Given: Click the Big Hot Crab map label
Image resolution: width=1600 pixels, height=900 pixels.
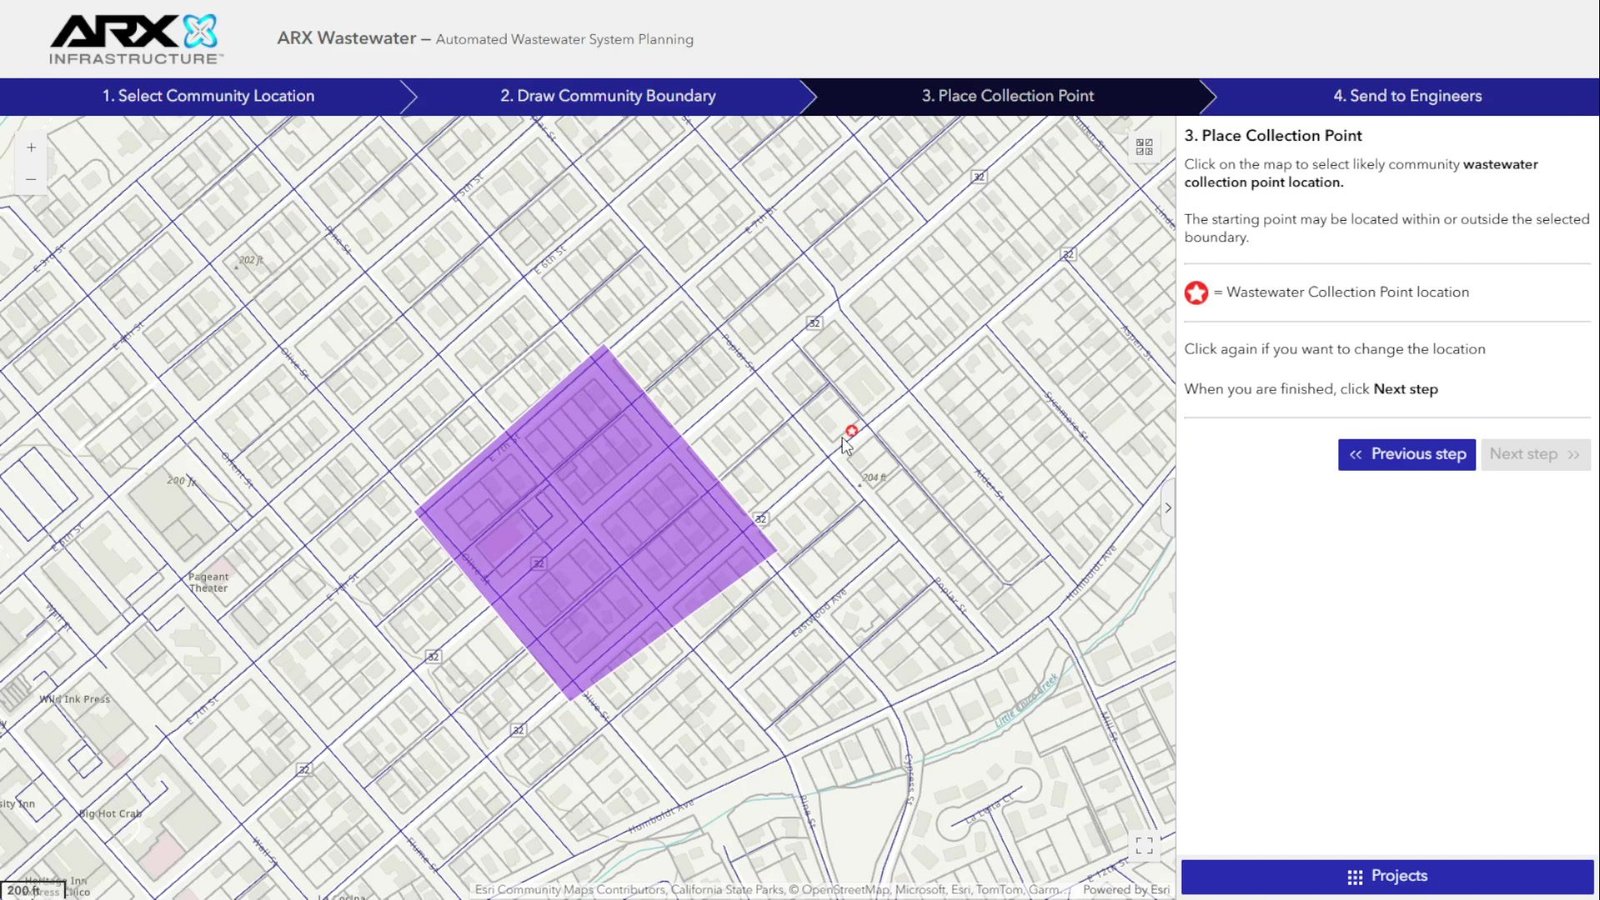Looking at the screenshot, I should (111, 814).
